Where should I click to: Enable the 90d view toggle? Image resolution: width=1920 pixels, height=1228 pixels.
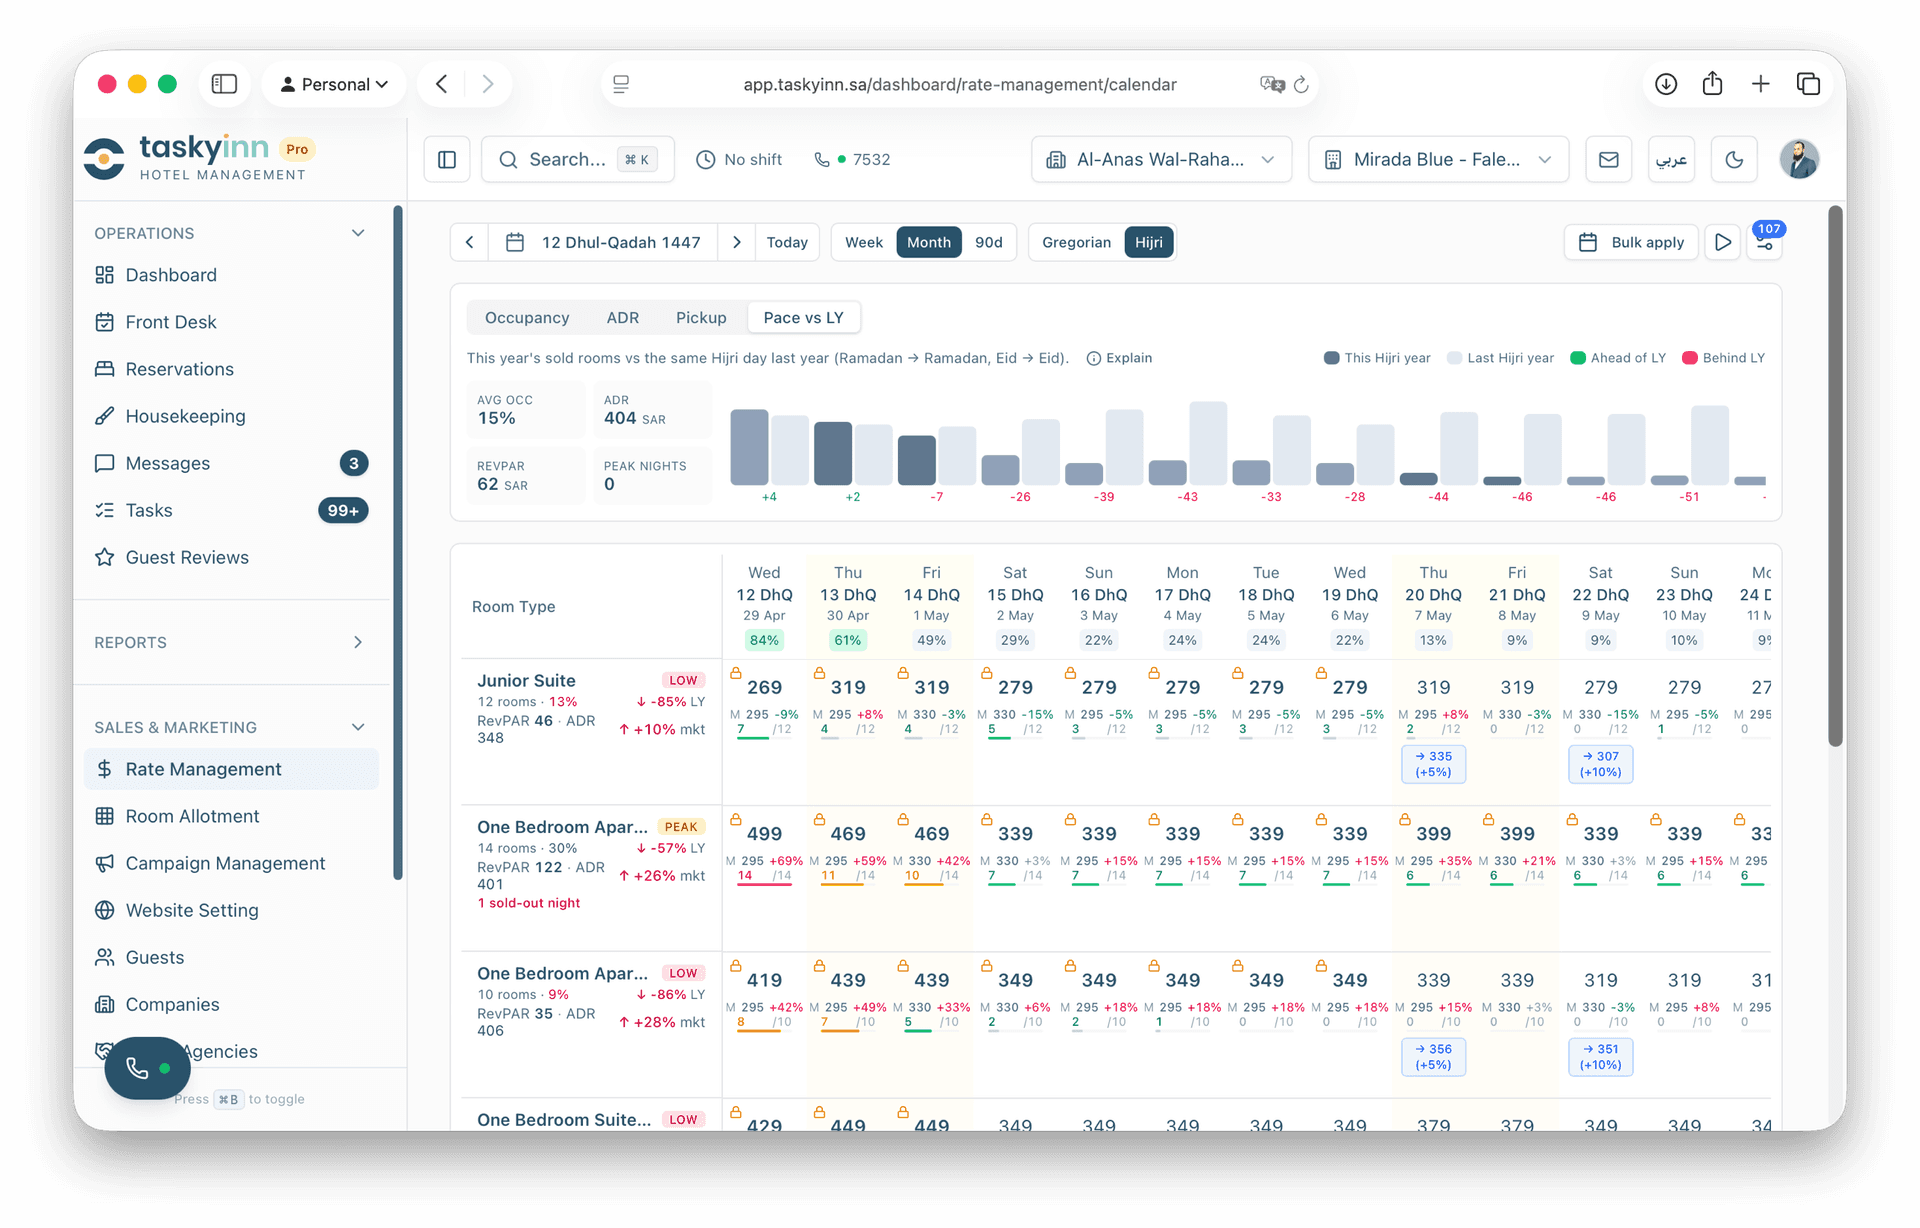point(989,242)
